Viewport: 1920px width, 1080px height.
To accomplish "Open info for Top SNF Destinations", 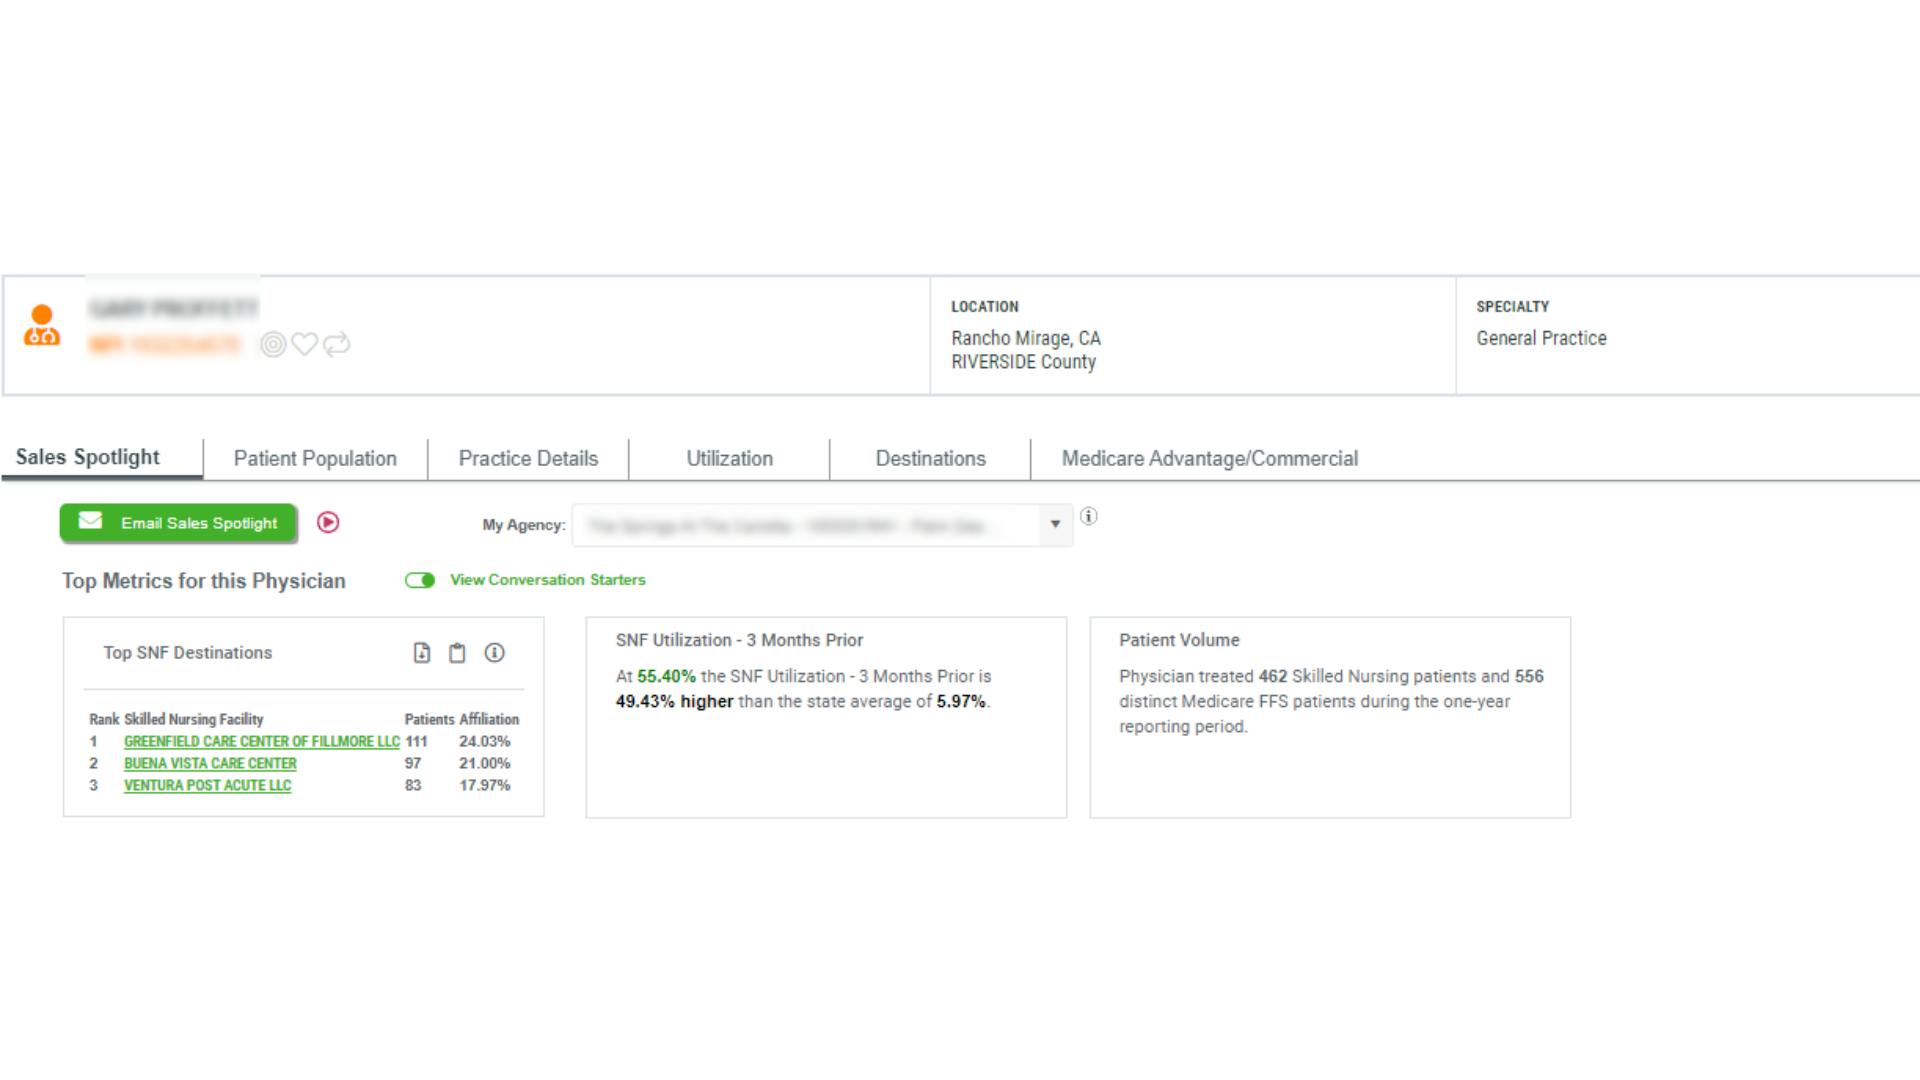I will click(494, 653).
